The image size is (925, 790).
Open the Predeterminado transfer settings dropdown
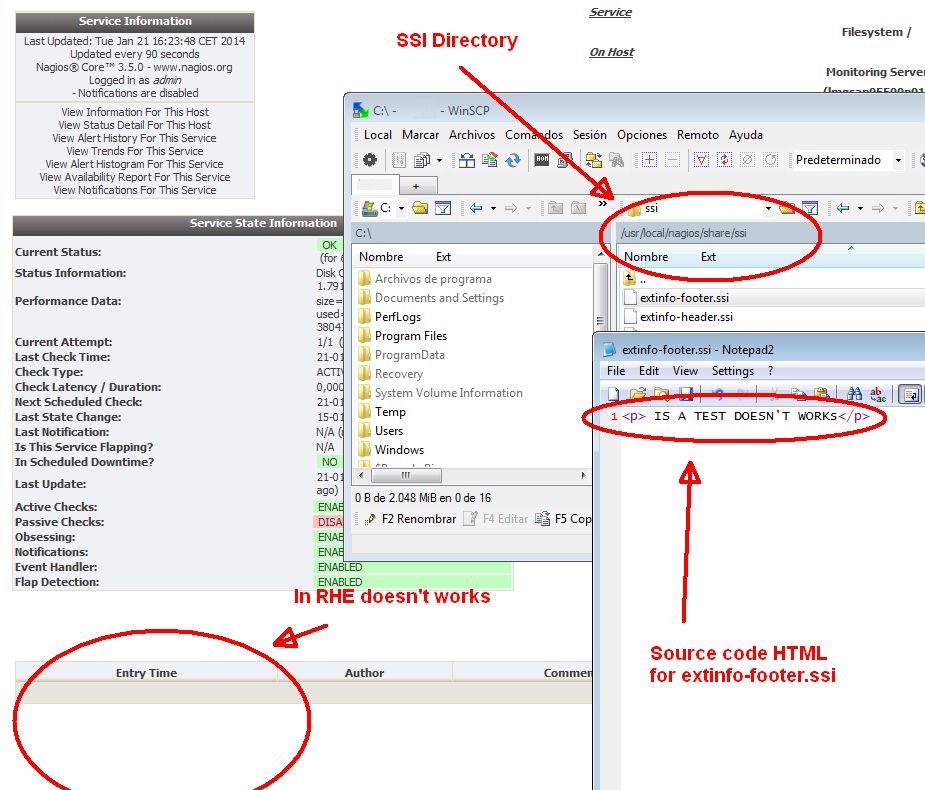(x=897, y=160)
